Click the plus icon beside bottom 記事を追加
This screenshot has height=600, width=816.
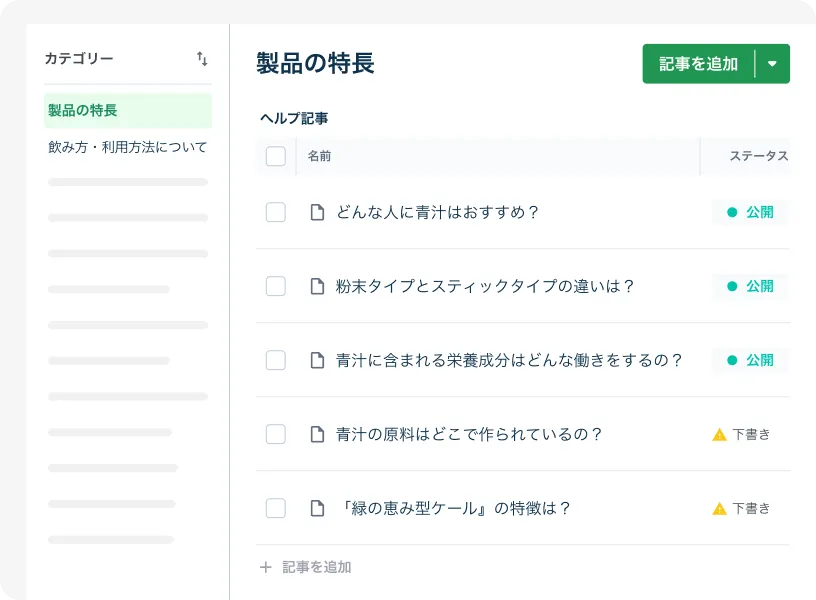coord(266,567)
